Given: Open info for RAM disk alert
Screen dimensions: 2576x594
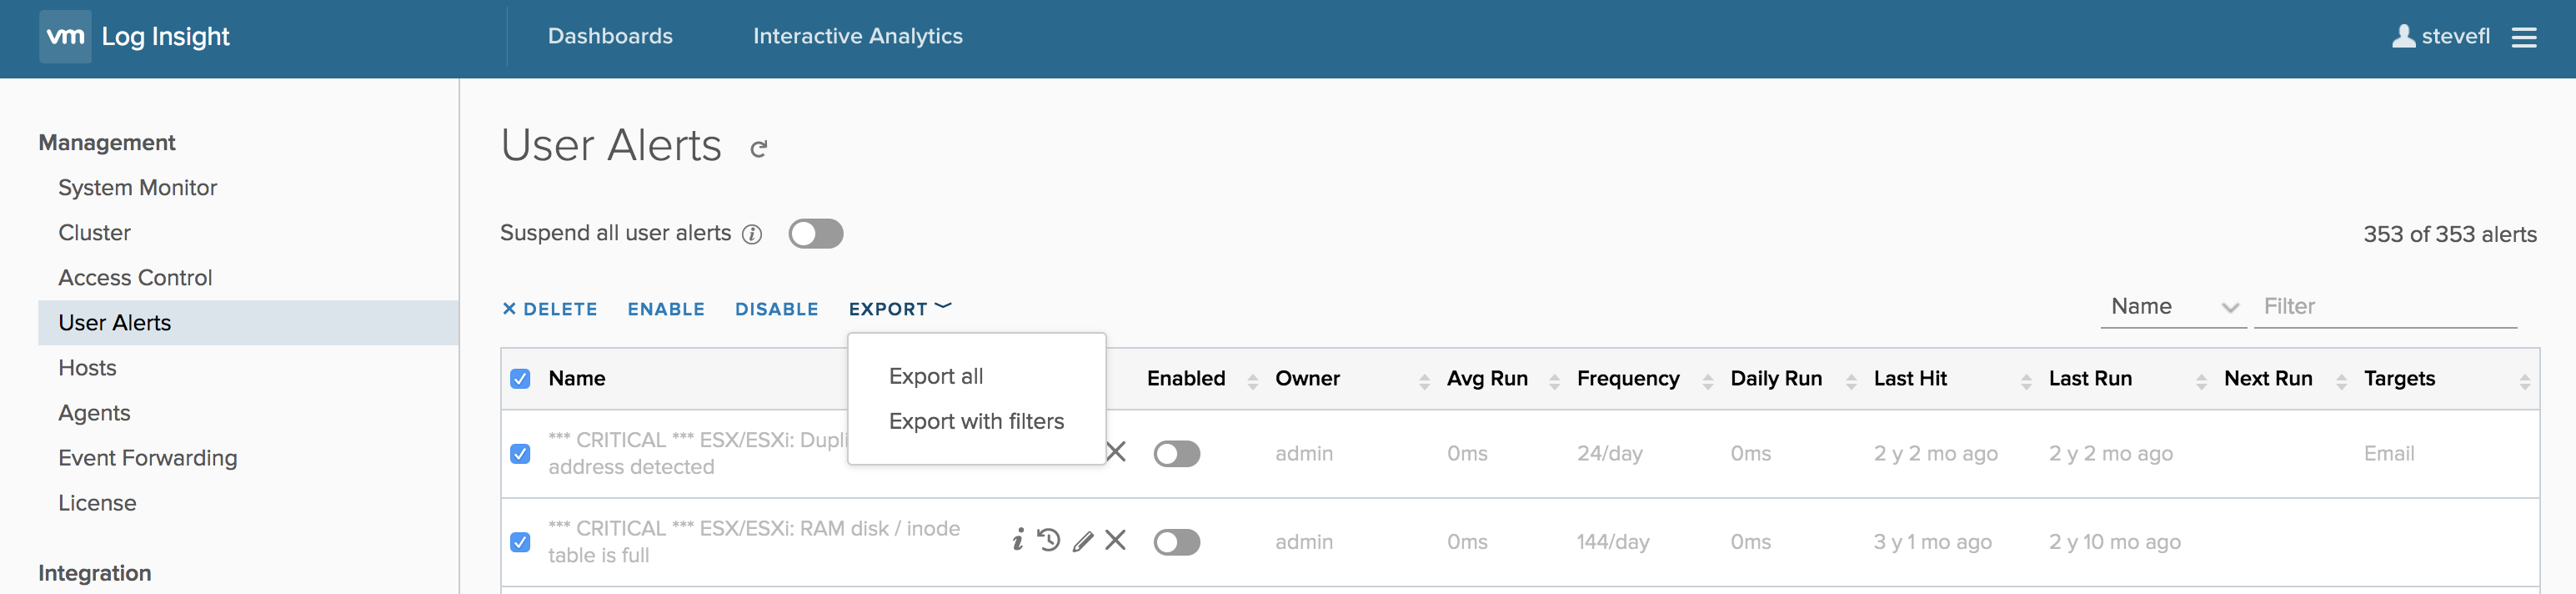Looking at the screenshot, I should pyautogui.click(x=1017, y=541).
